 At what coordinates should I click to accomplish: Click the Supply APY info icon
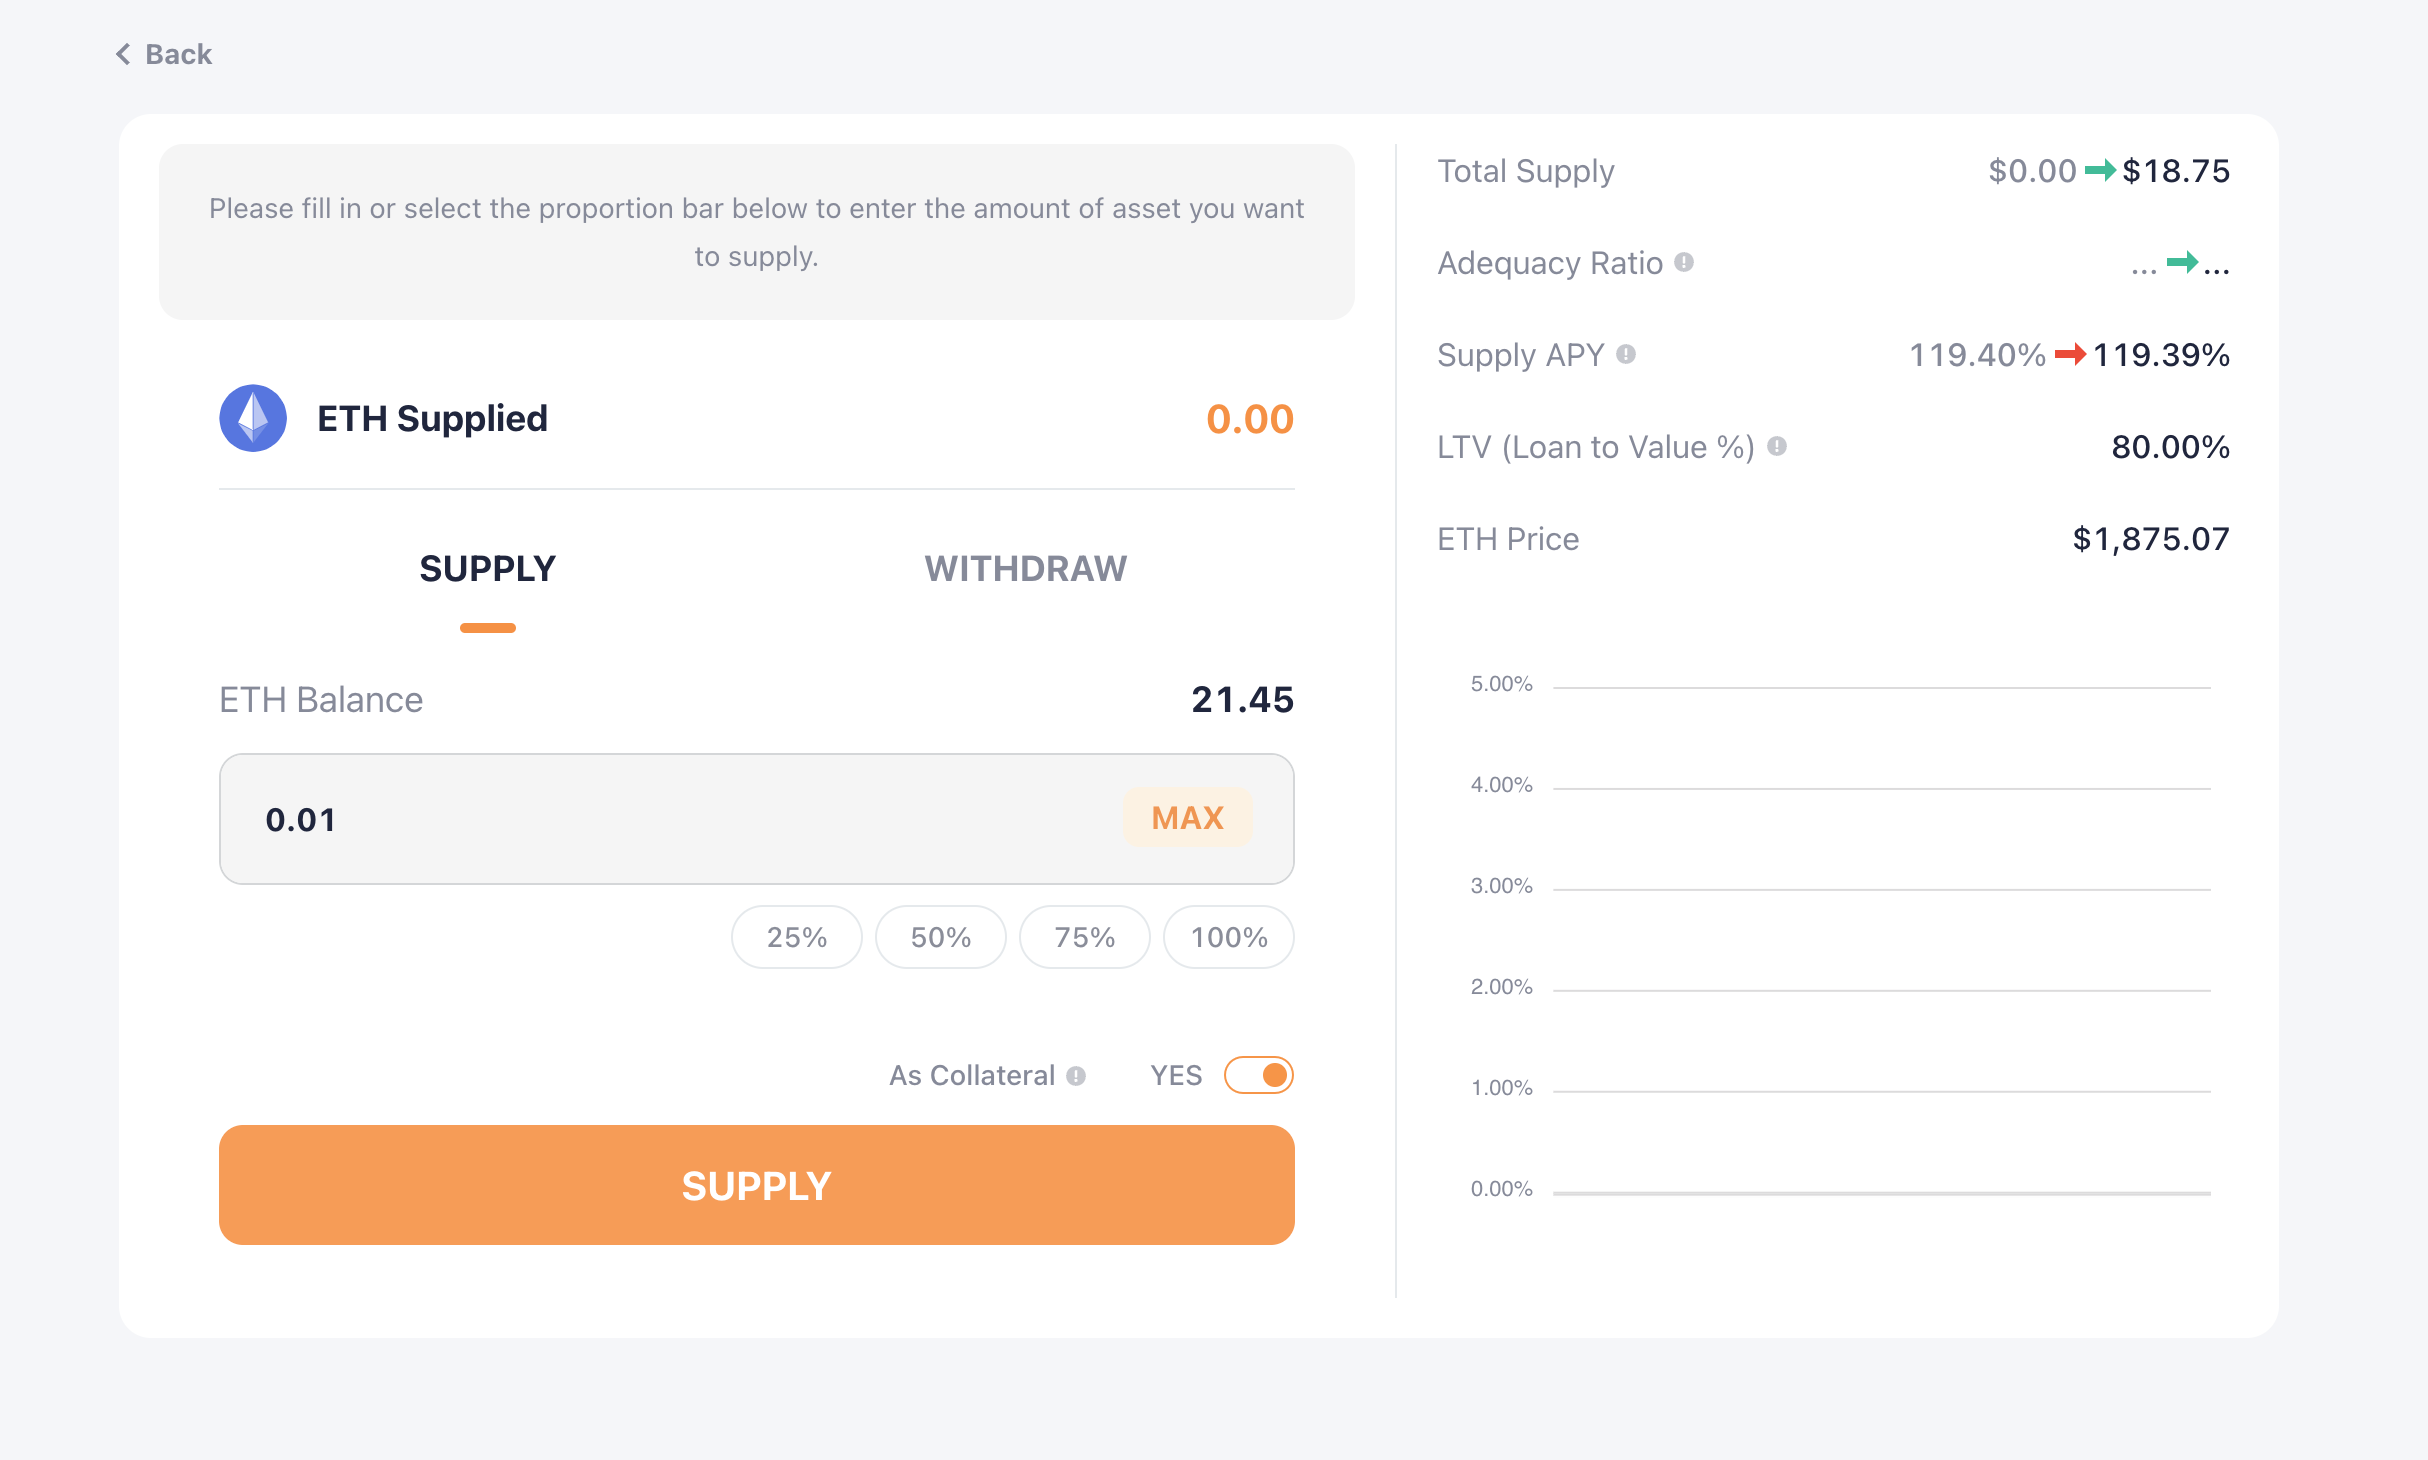(1626, 354)
